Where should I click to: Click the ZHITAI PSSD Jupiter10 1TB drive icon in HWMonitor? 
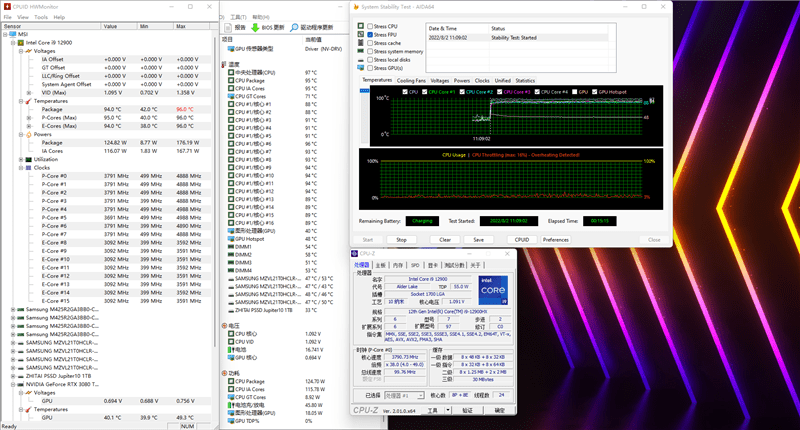tap(21, 376)
